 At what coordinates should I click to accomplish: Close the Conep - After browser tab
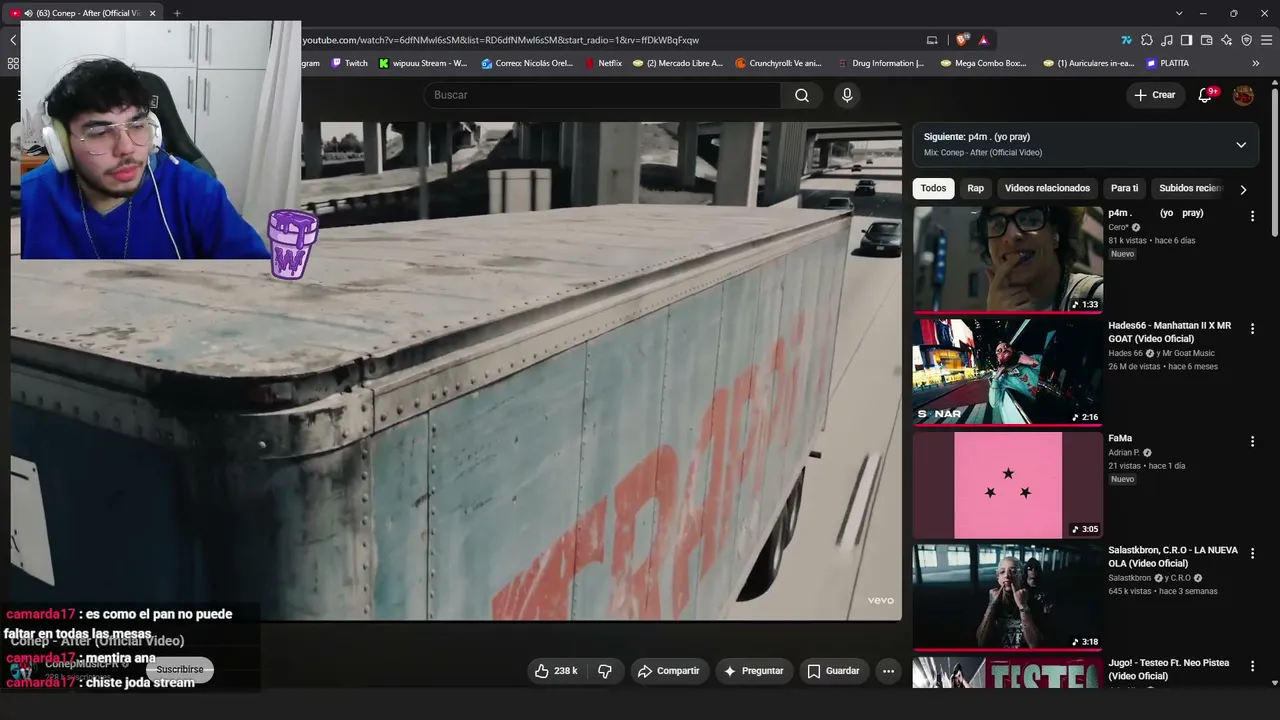[x=152, y=13]
